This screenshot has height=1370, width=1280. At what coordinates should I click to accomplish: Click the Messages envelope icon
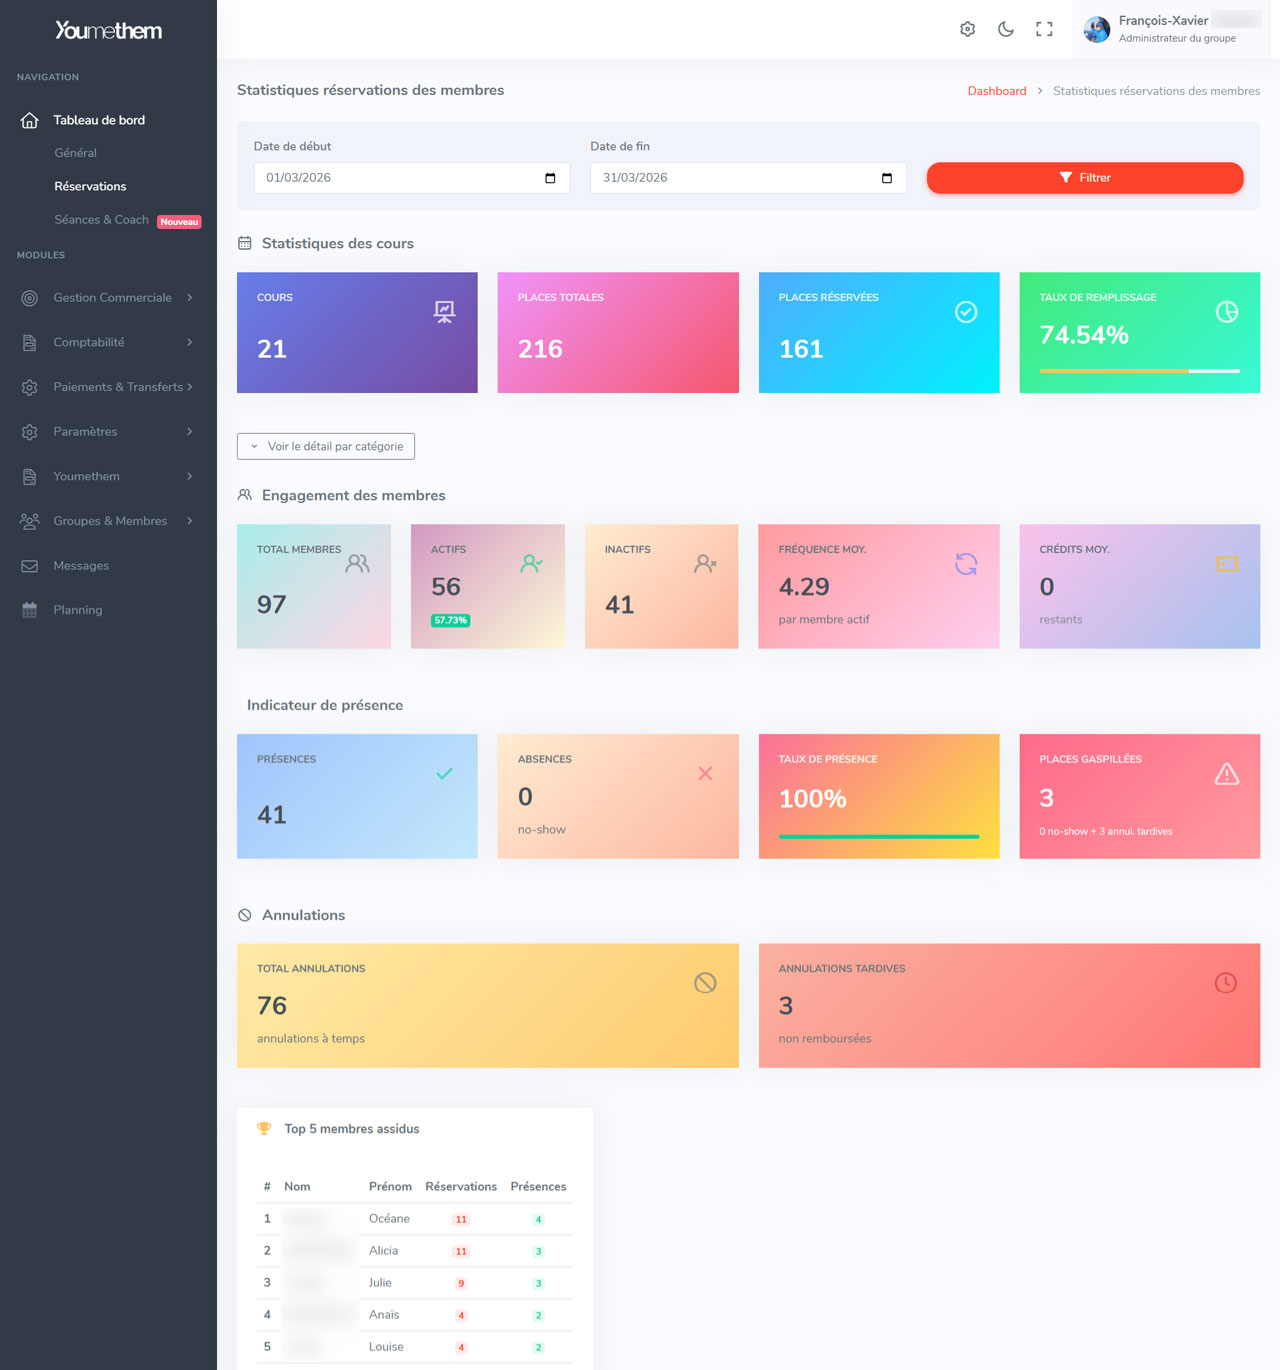tap(30, 566)
